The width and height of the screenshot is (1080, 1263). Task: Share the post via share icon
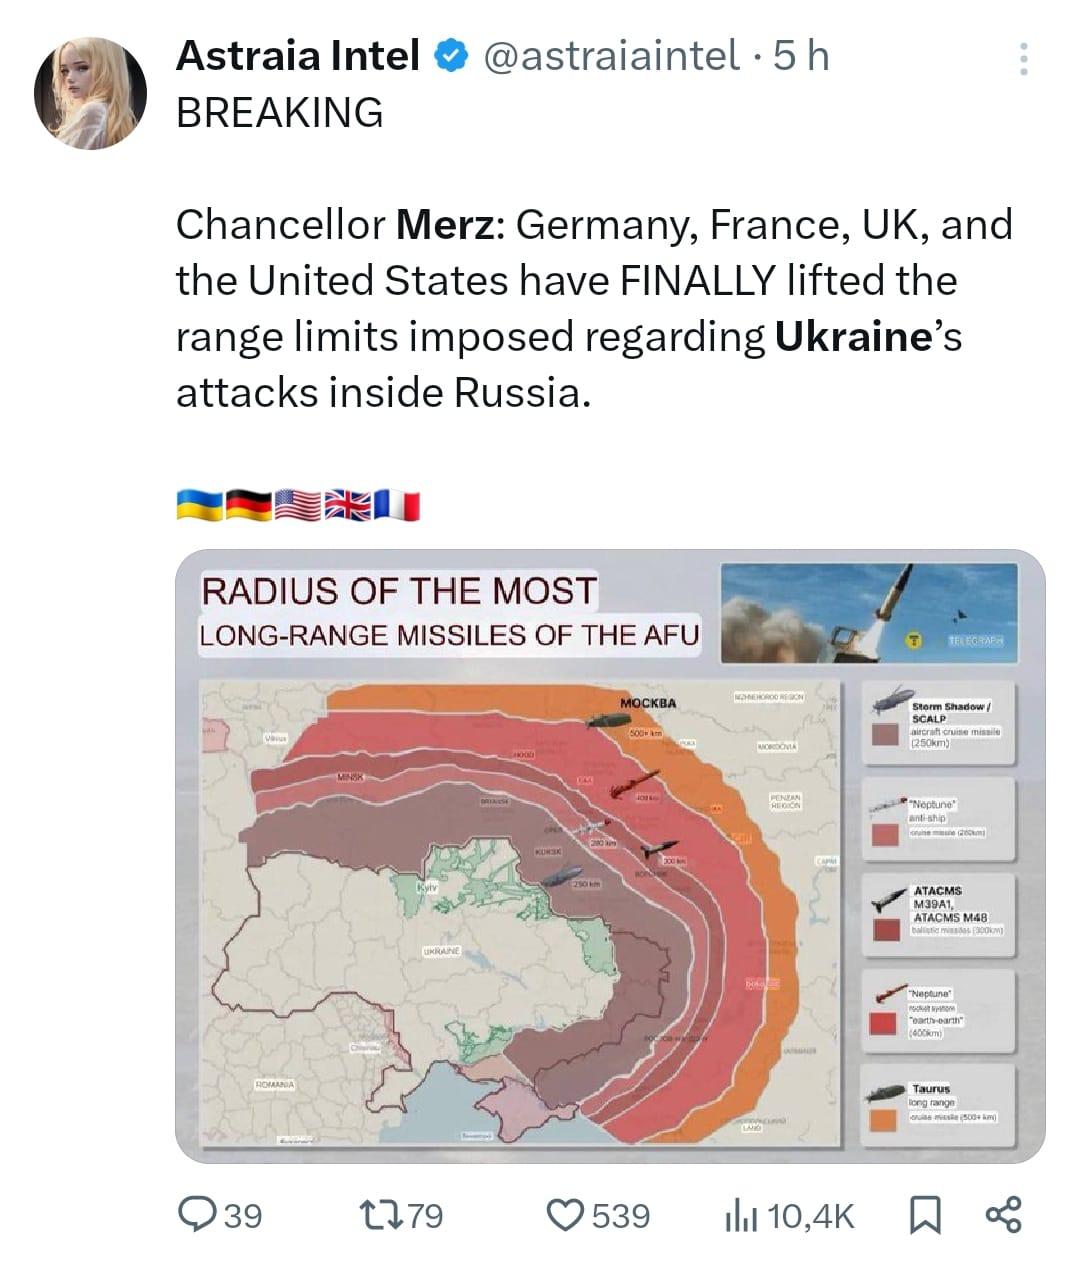(x=1004, y=1215)
